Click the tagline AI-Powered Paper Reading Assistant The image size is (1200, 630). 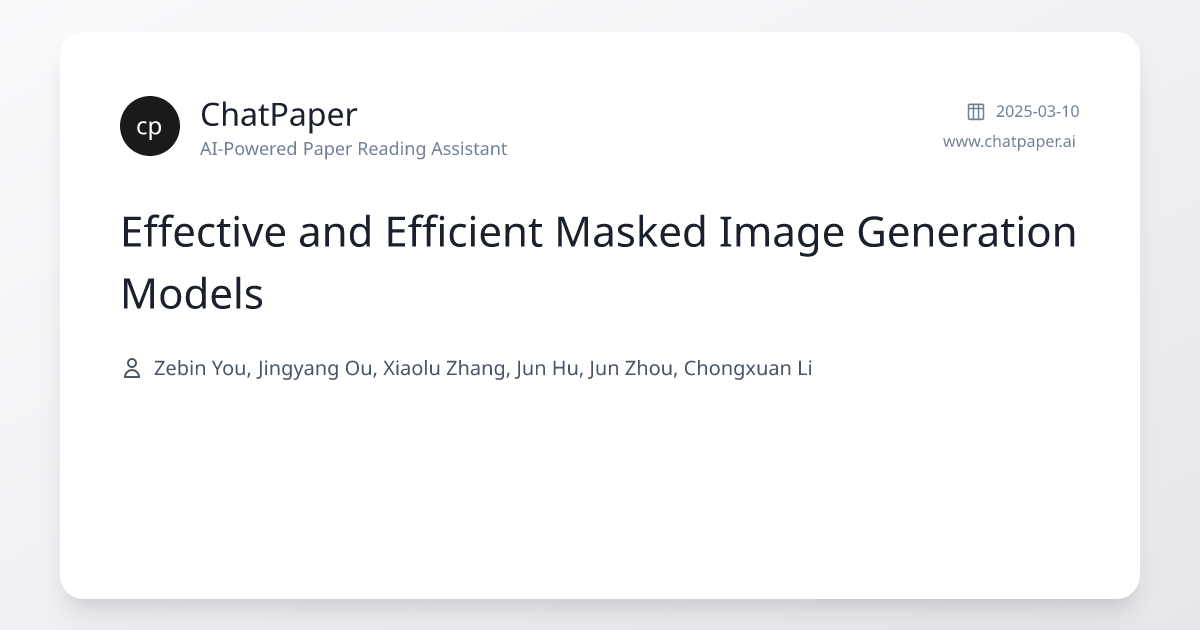tap(353, 149)
